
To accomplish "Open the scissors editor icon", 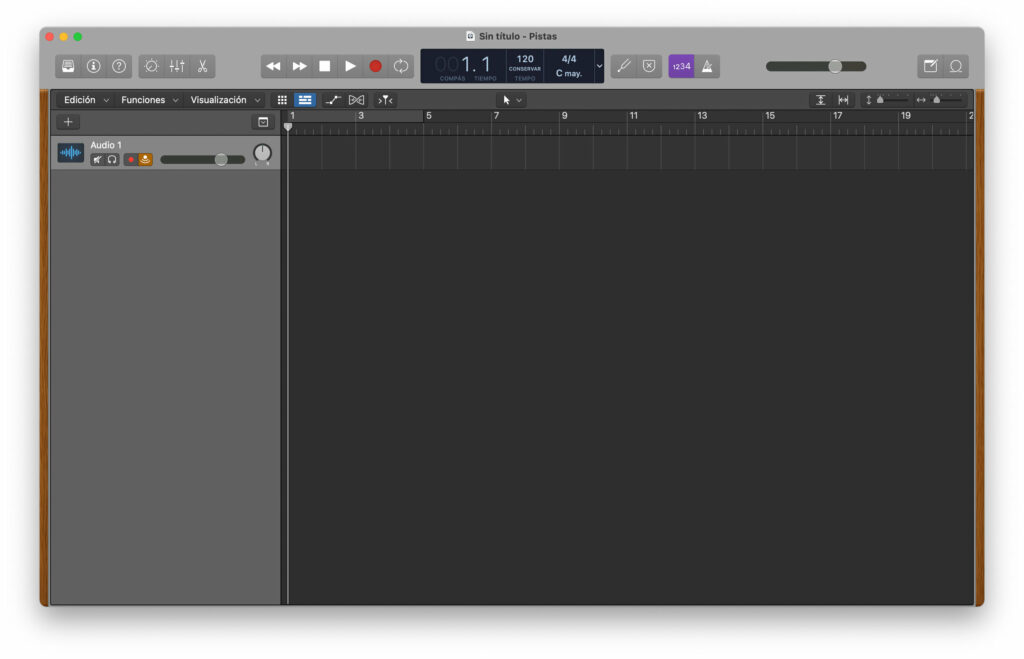I will point(202,66).
